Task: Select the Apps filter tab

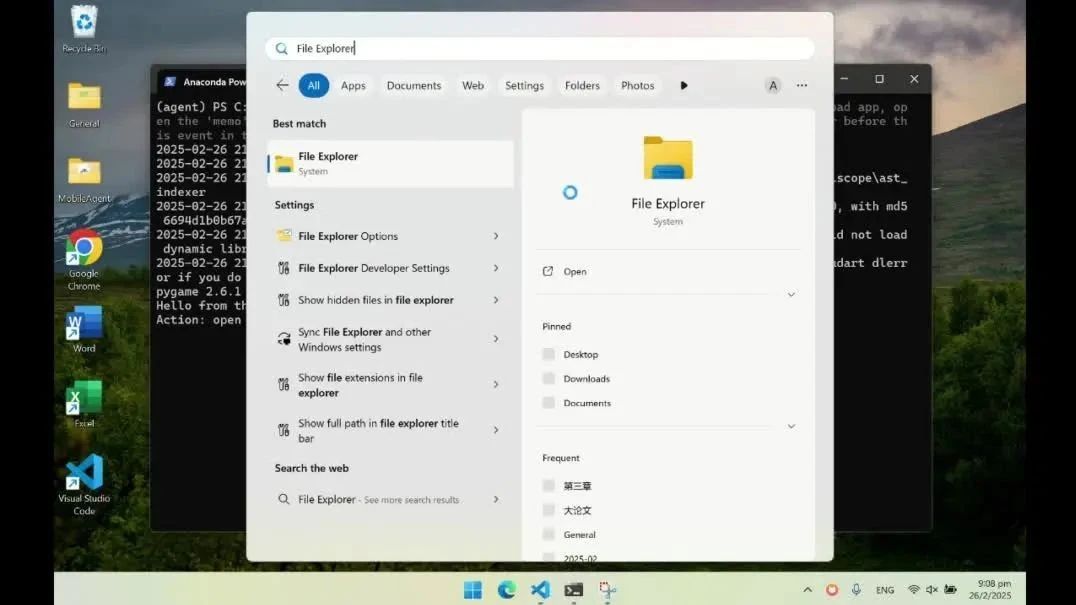Action: pyautogui.click(x=353, y=85)
